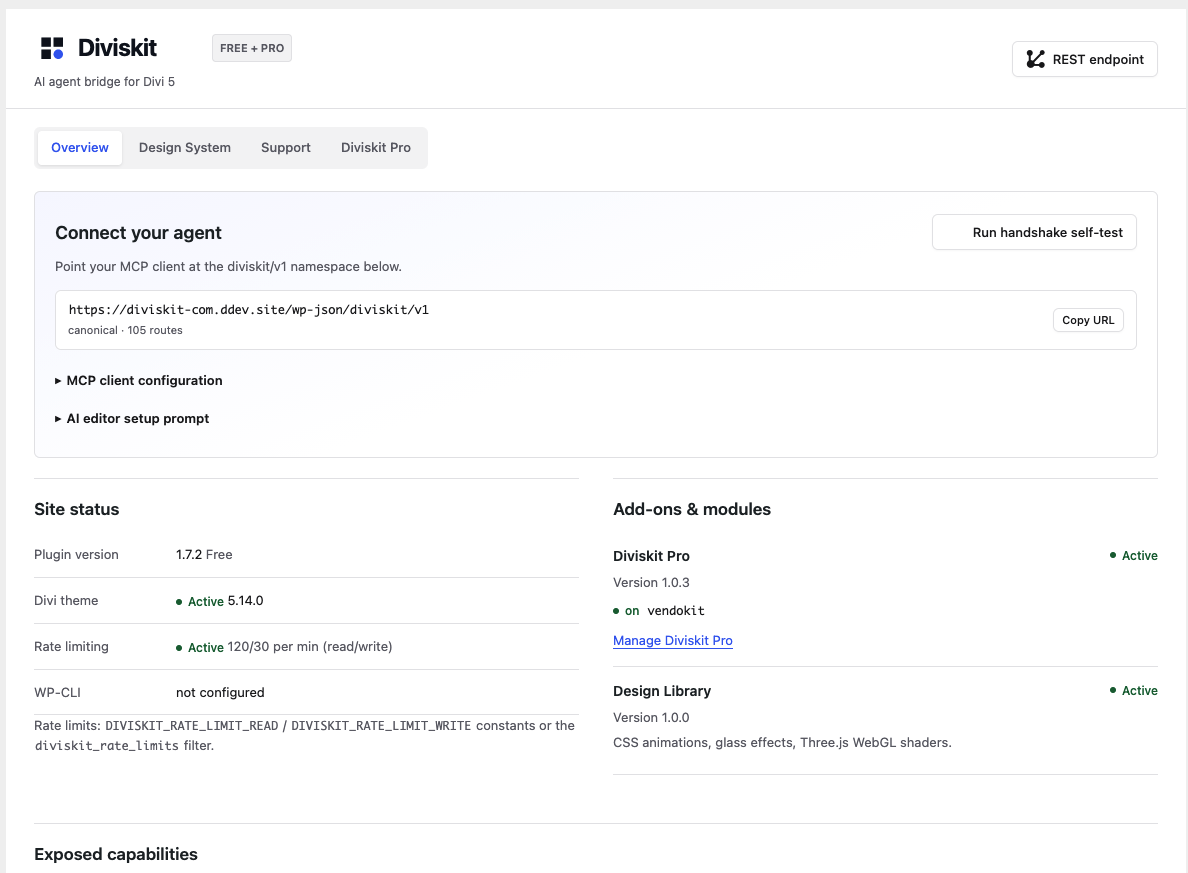Run the handshake self-test
Screen dimensions: 1188x873
pyautogui.click(x=1033, y=233)
